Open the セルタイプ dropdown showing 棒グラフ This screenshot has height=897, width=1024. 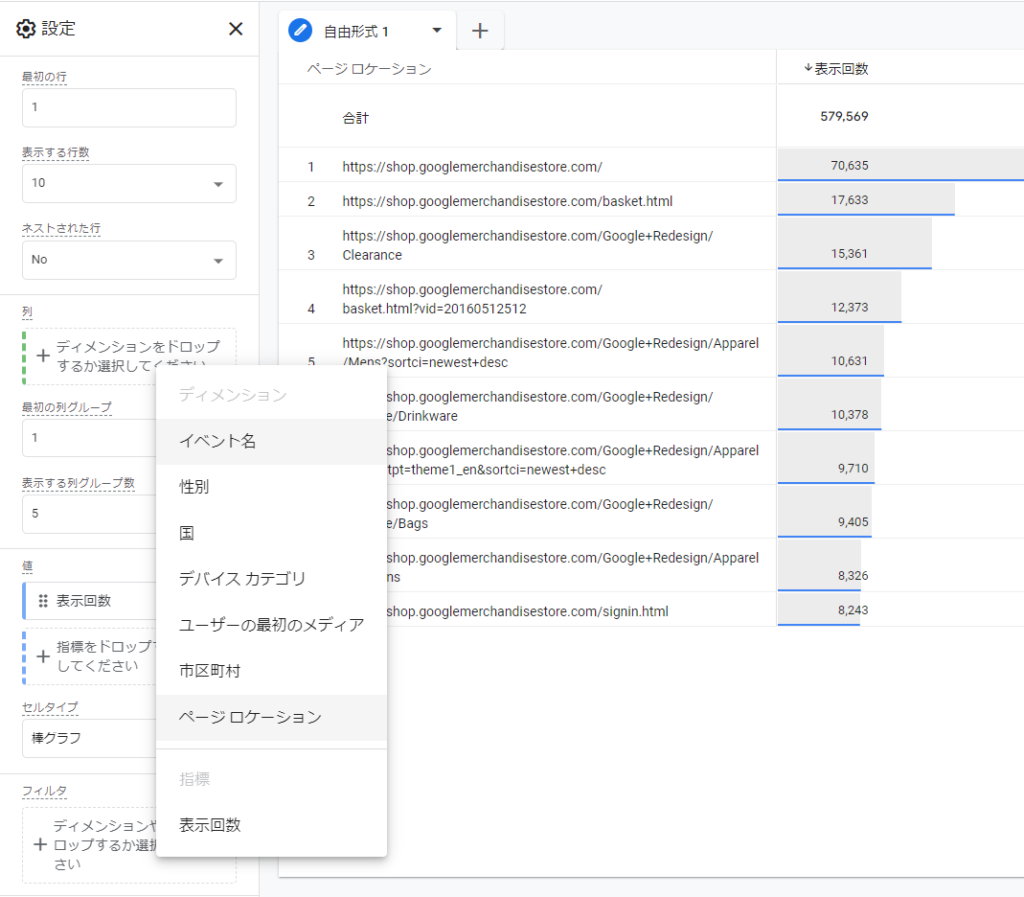(89, 738)
